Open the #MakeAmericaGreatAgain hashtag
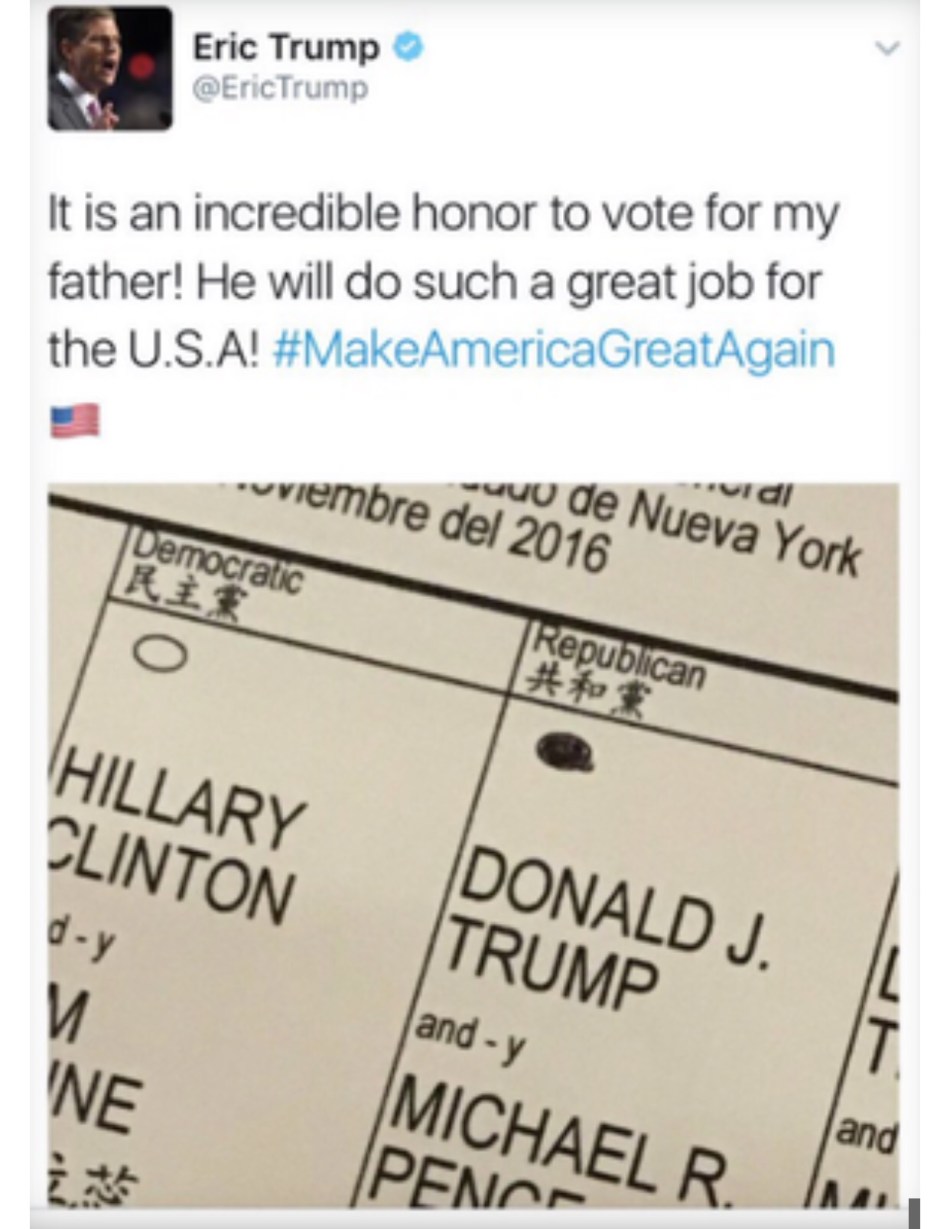 coord(552,353)
